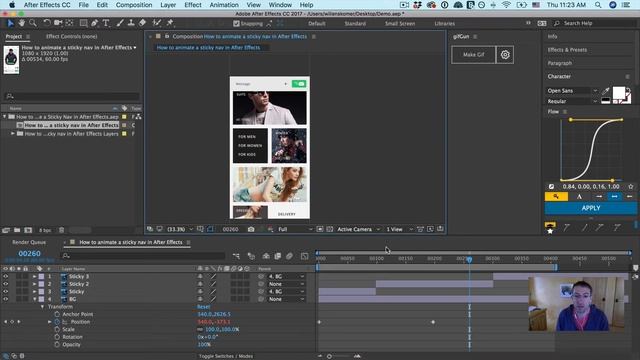Open the Open Sans font dropdown
This screenshot has height=360, width=640.
click(x=572, y=91)
